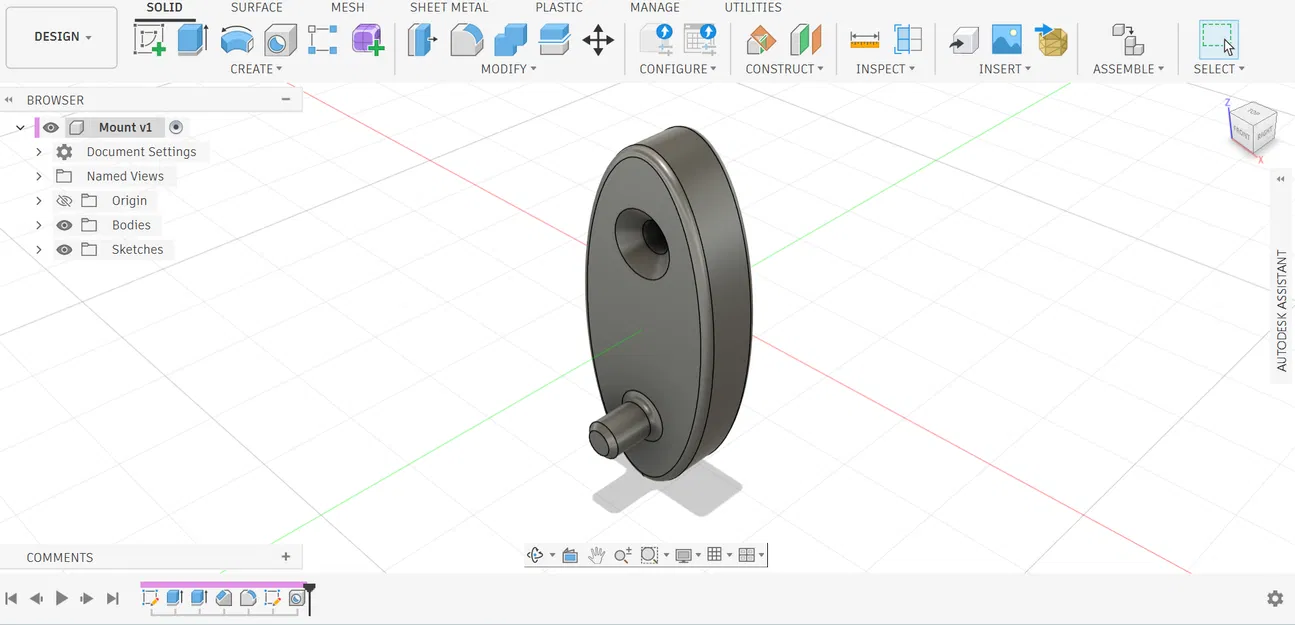
Task: Select the Extrude tool in toolbar
Action: pos(192,40)
